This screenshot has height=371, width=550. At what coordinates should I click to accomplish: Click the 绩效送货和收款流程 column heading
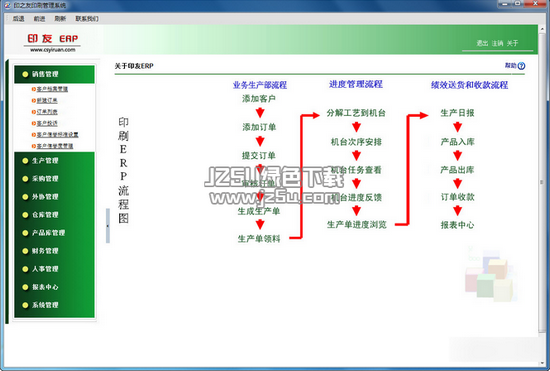469,85
